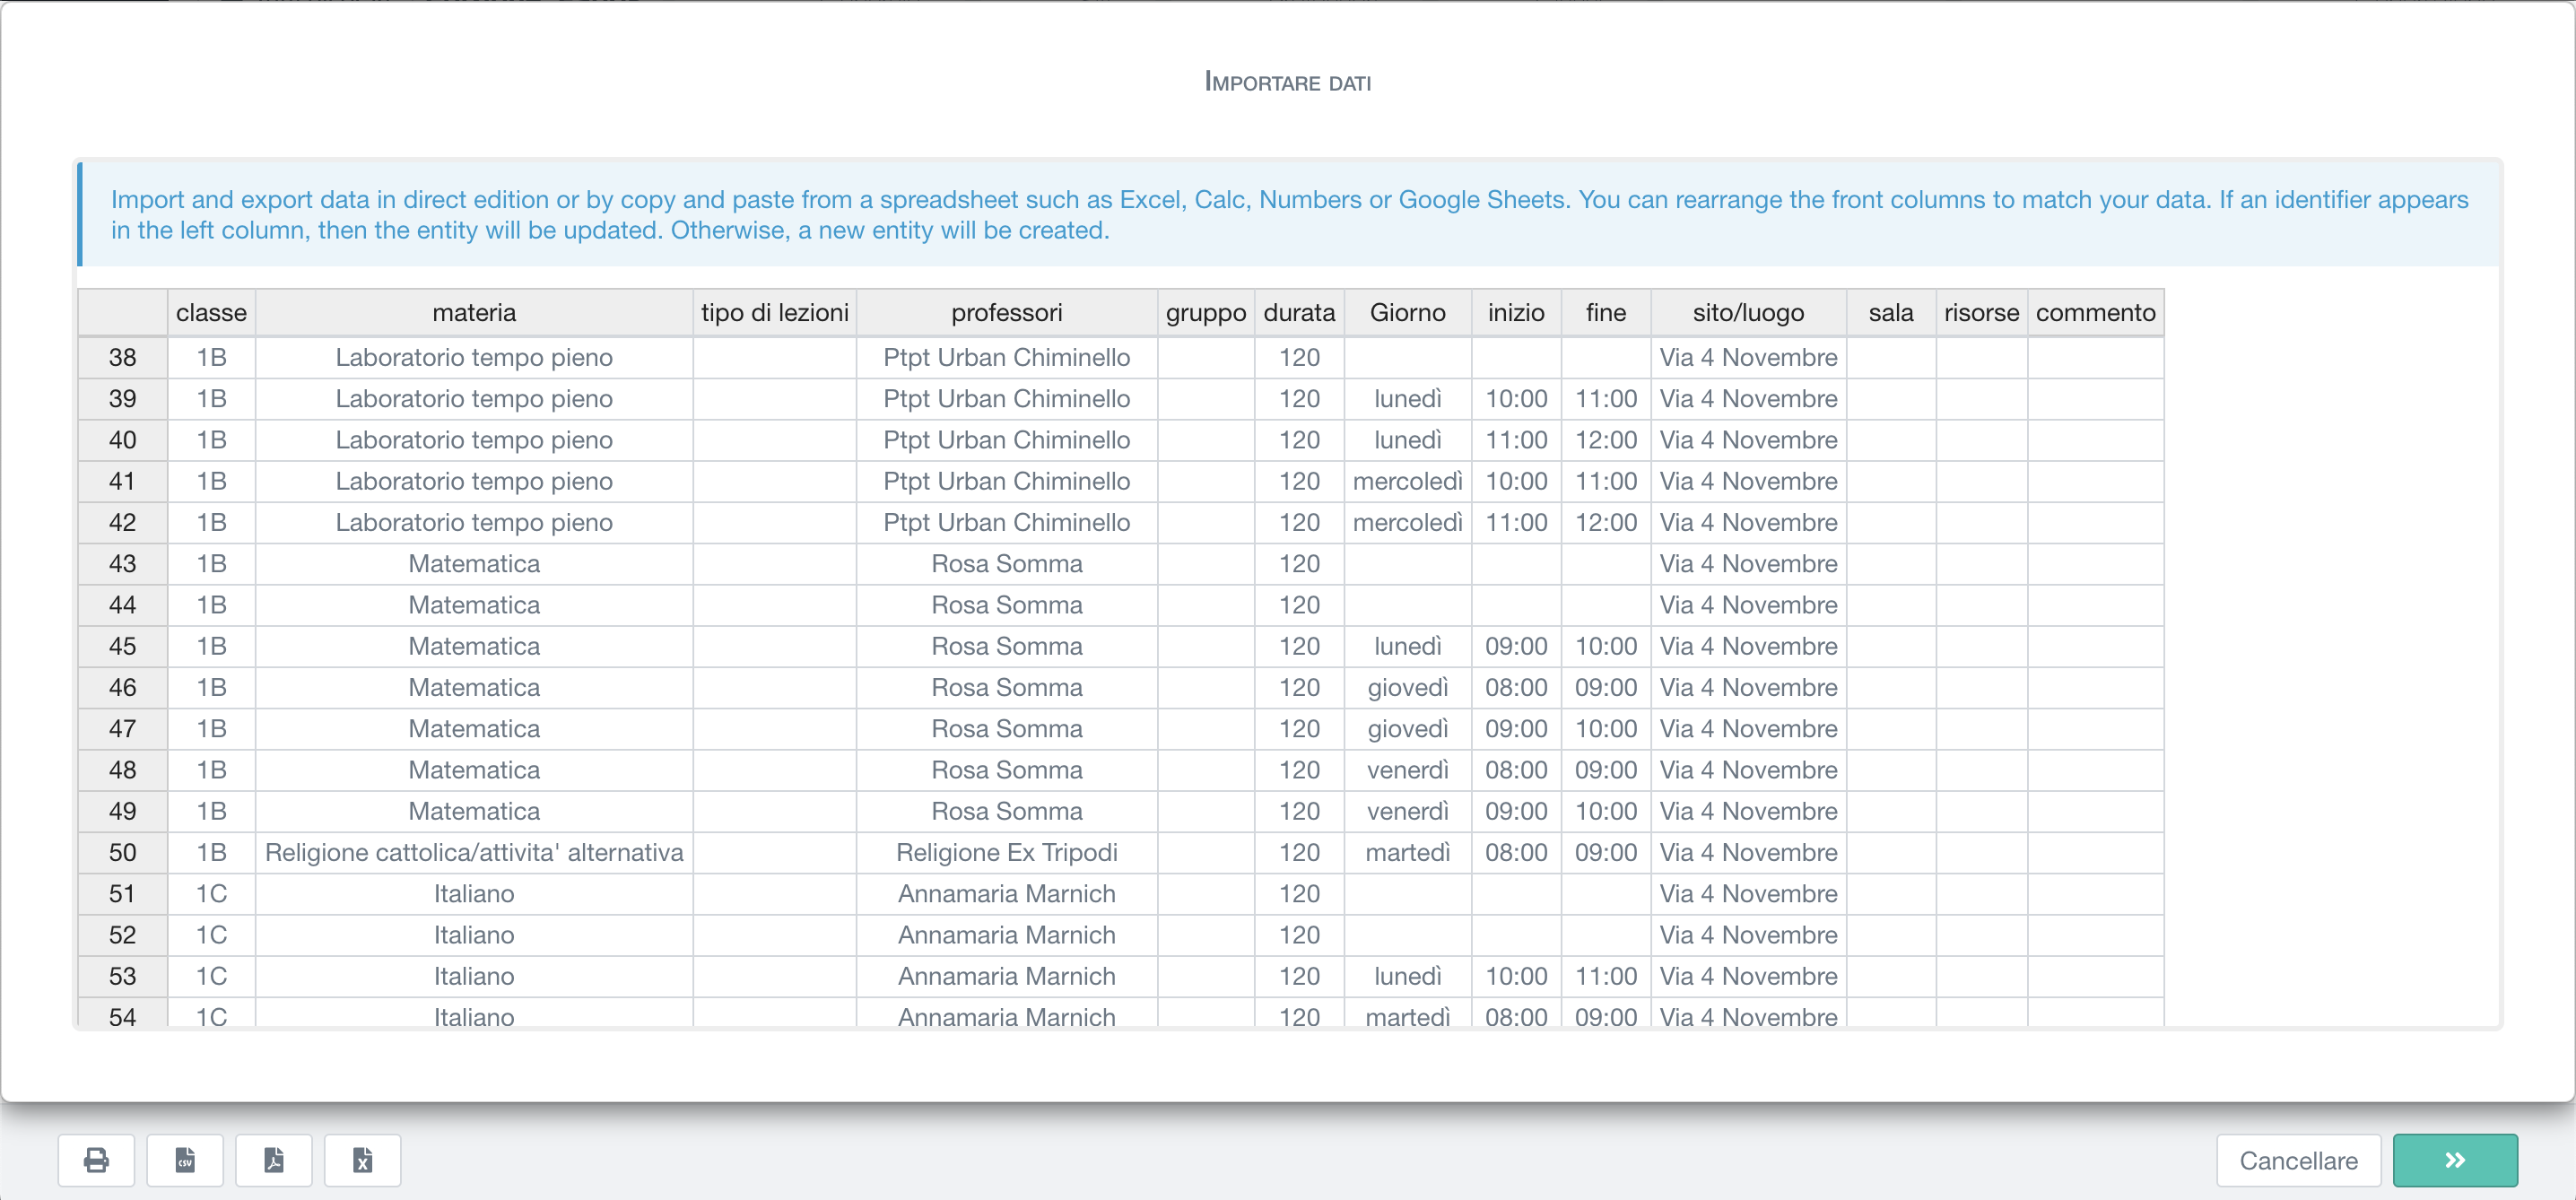Click the 'sito/luogo' column header
Screen dimensions: 2576x1200
coord(1748,313)
